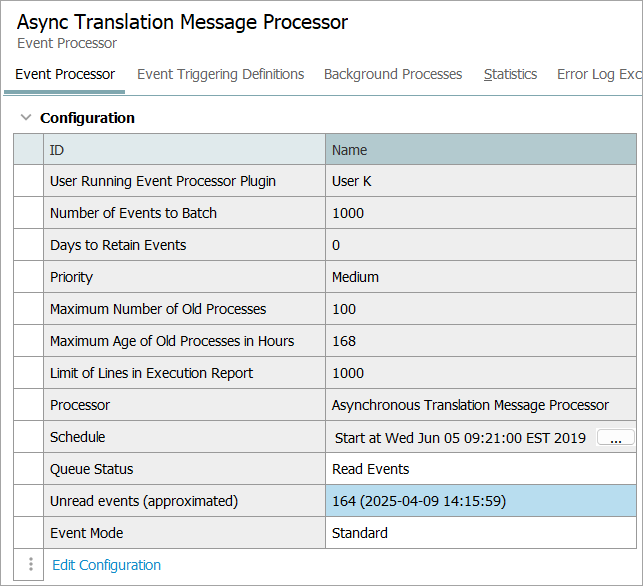This screenshot has width=643, height=586.
Task: Open the Error Log tab
Action: (x=599, y=74)
